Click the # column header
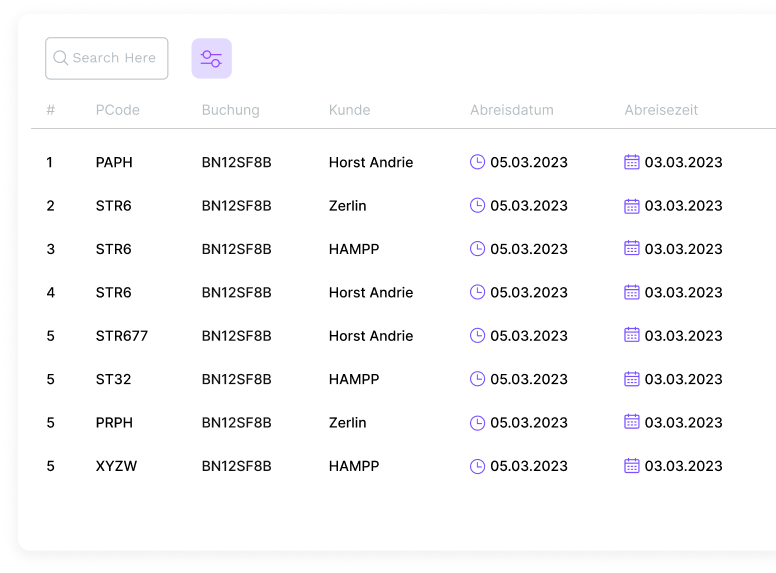The image size is (776, 573). pos(50,110)
